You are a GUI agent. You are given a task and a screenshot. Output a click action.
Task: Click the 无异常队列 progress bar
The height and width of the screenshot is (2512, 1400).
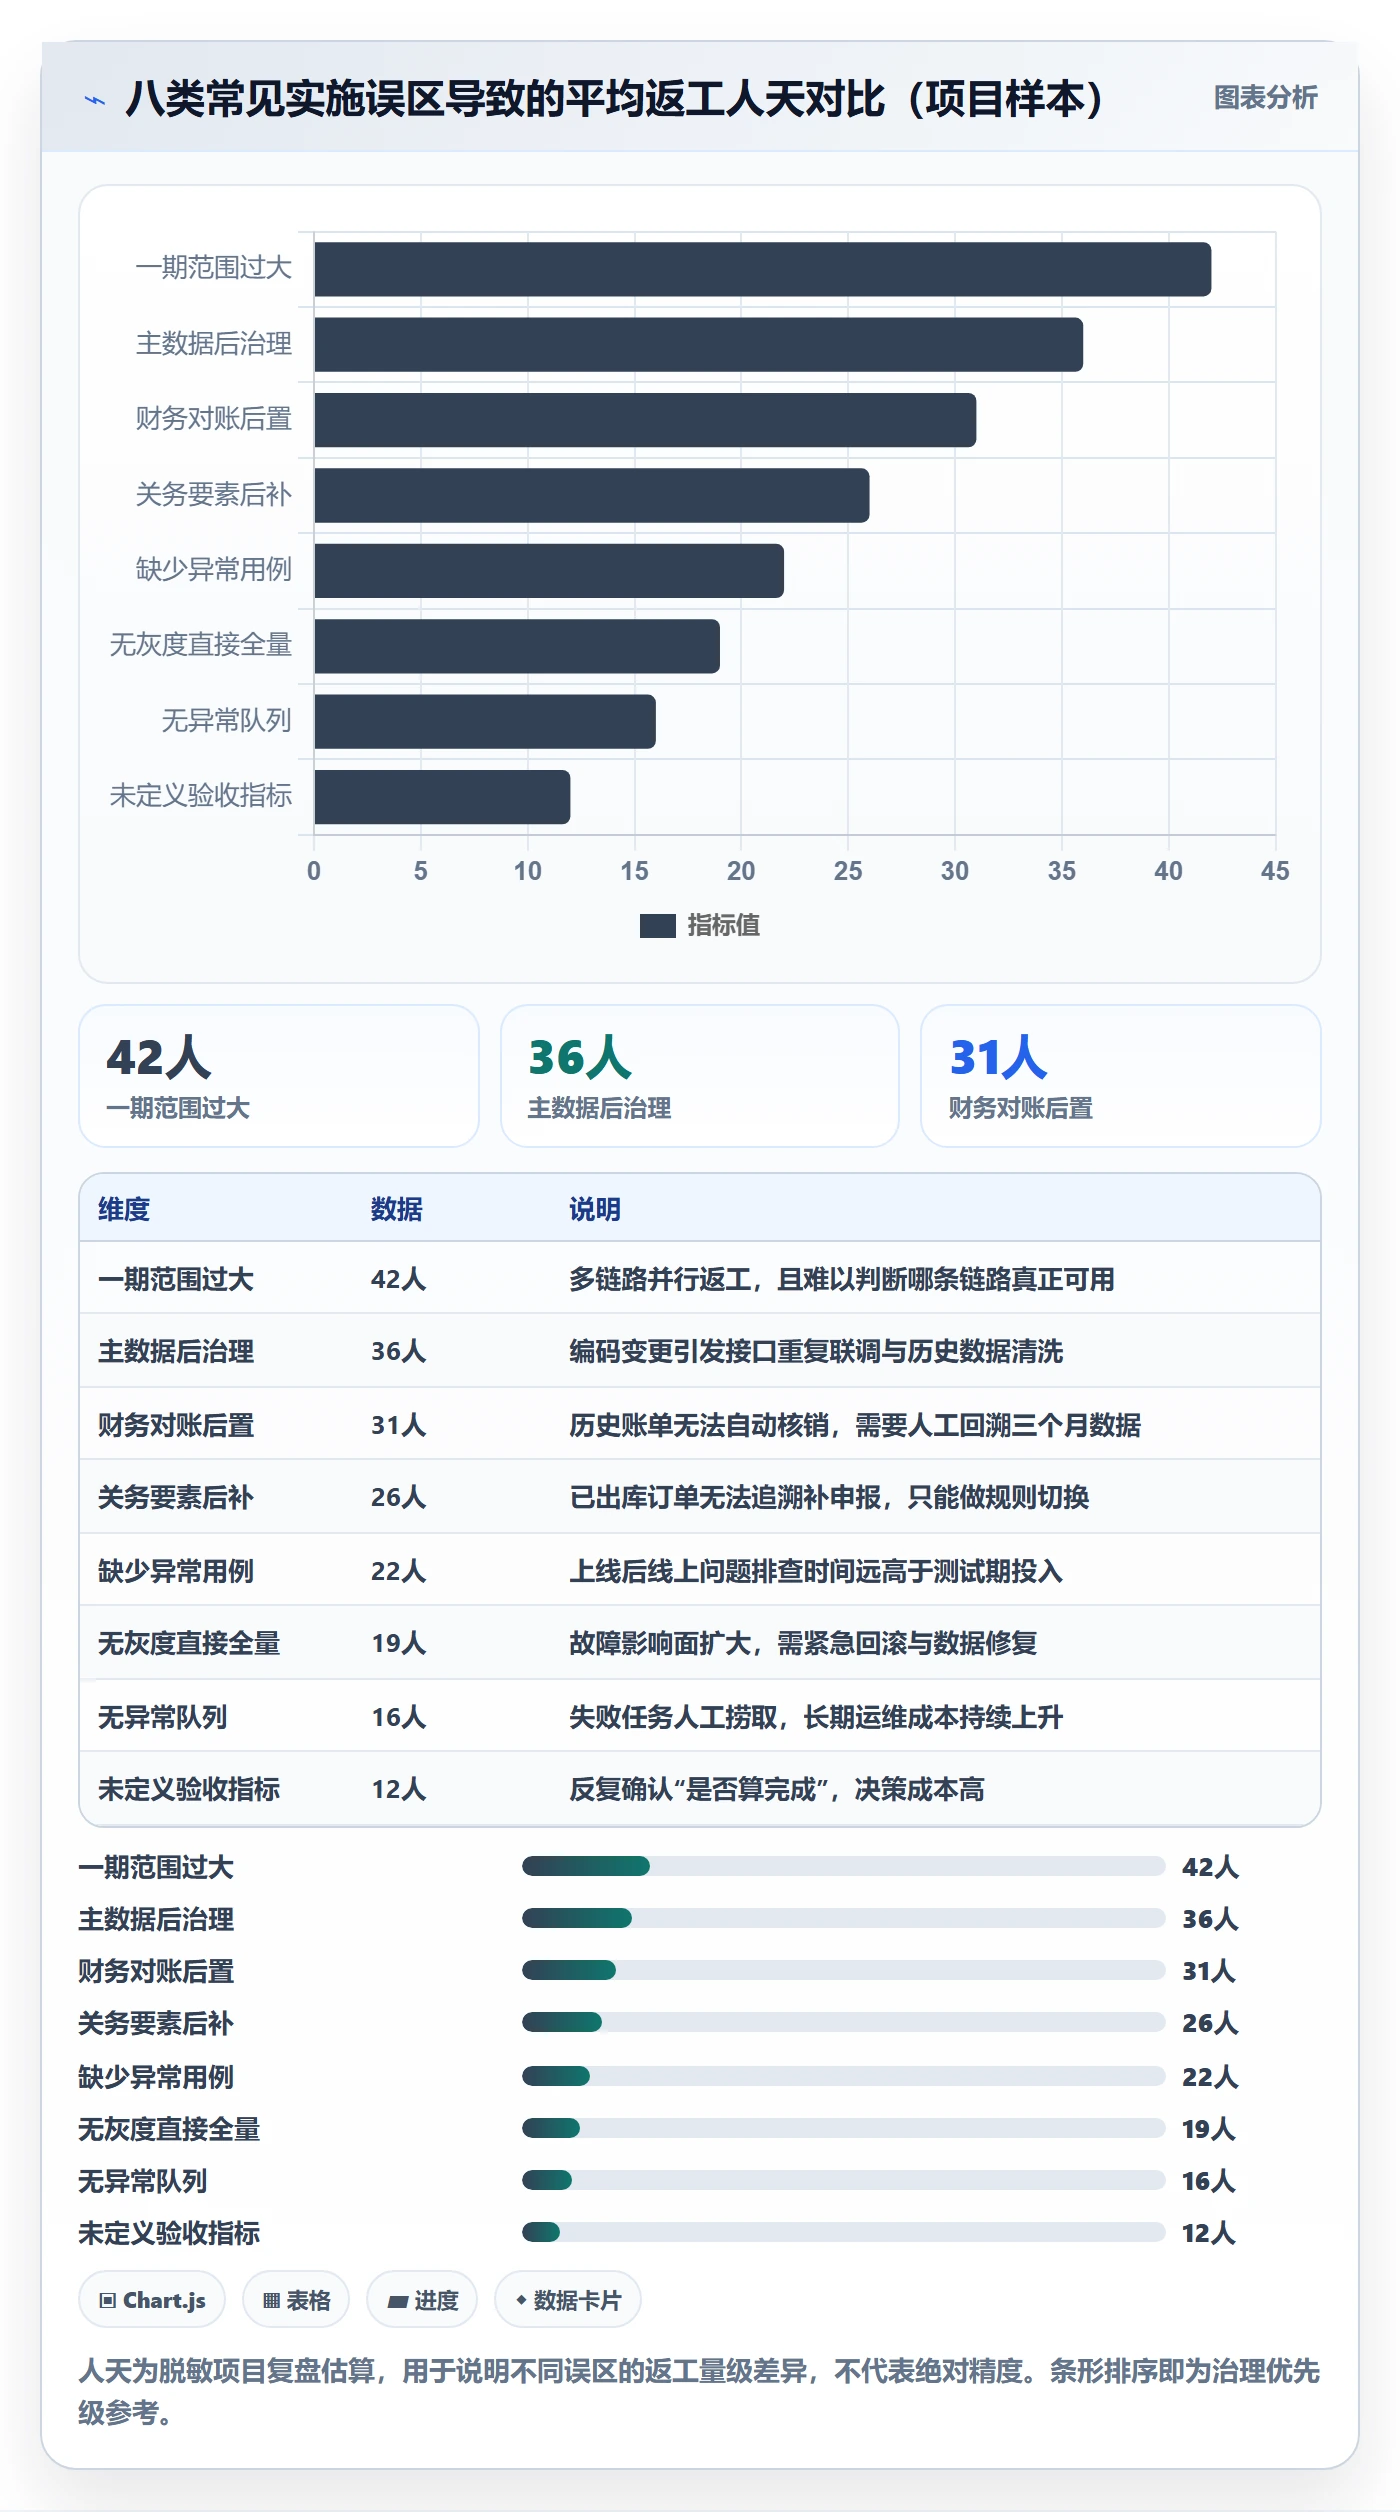point(843,2180)
